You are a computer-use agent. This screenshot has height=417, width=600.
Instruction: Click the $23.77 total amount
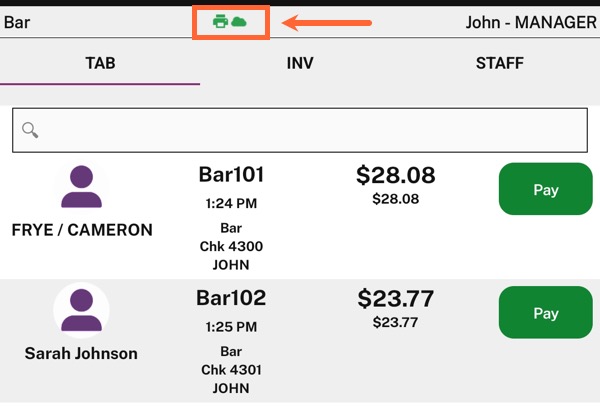(396, 299)
